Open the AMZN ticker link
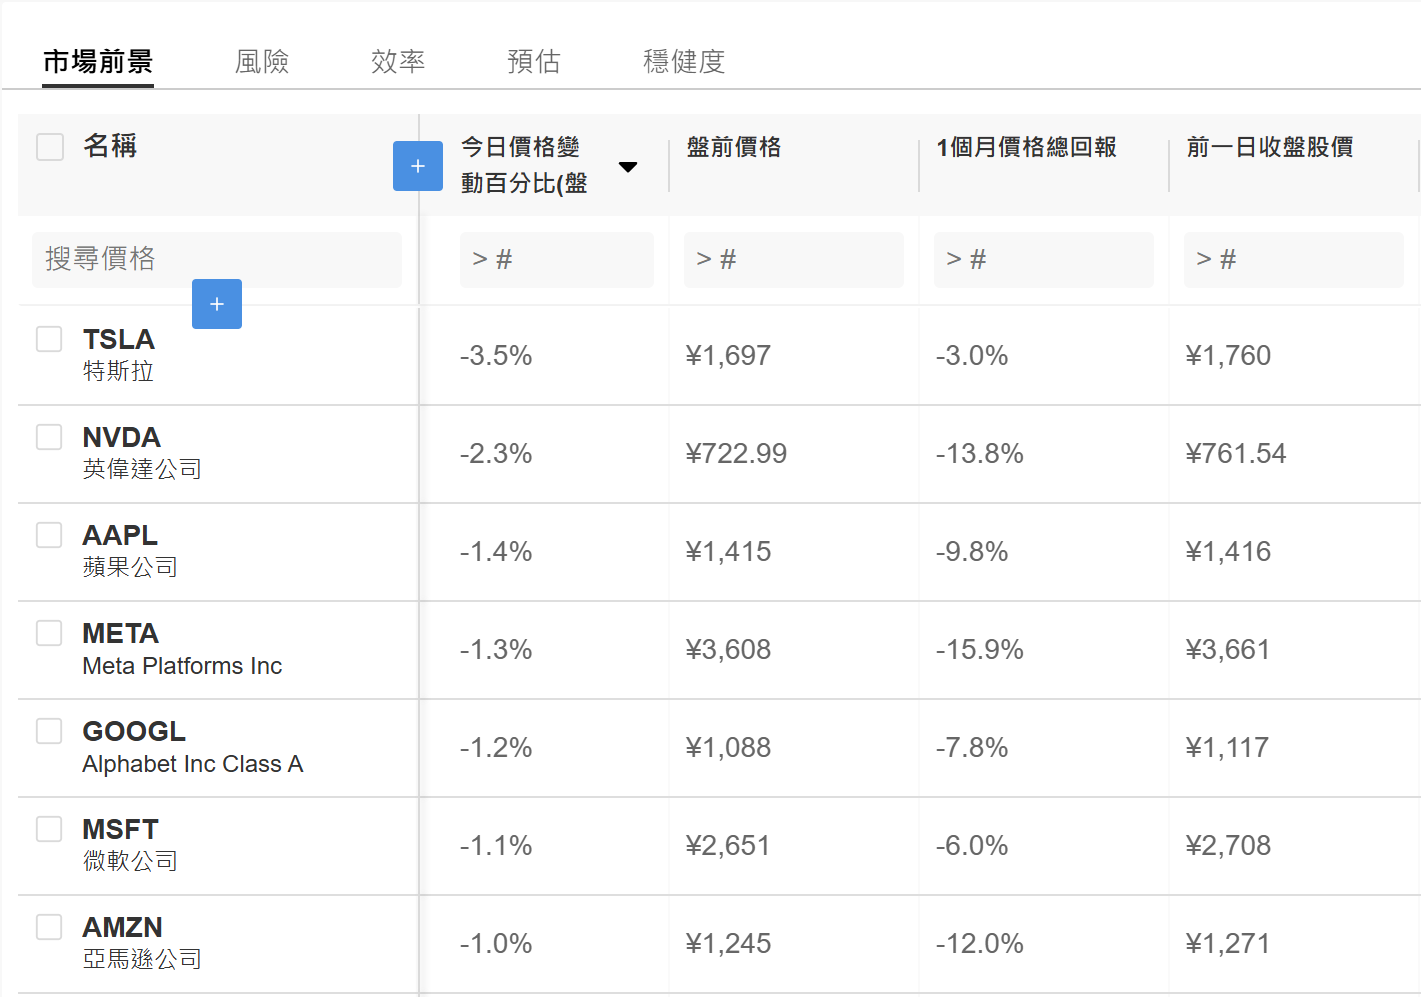The image size is (1421, 997). [123, 927]
